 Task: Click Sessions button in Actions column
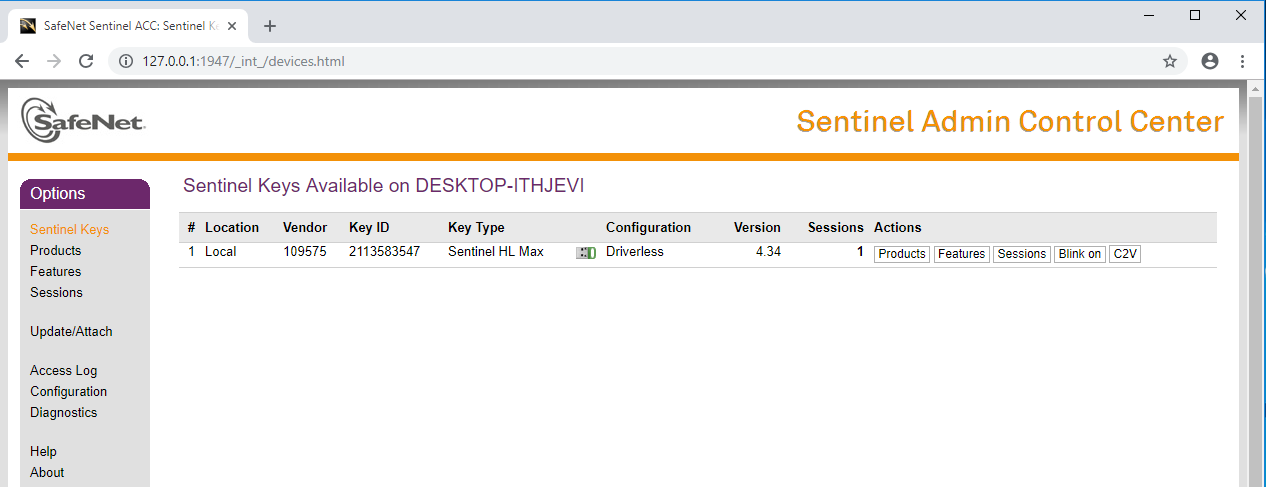(1021, 254)
